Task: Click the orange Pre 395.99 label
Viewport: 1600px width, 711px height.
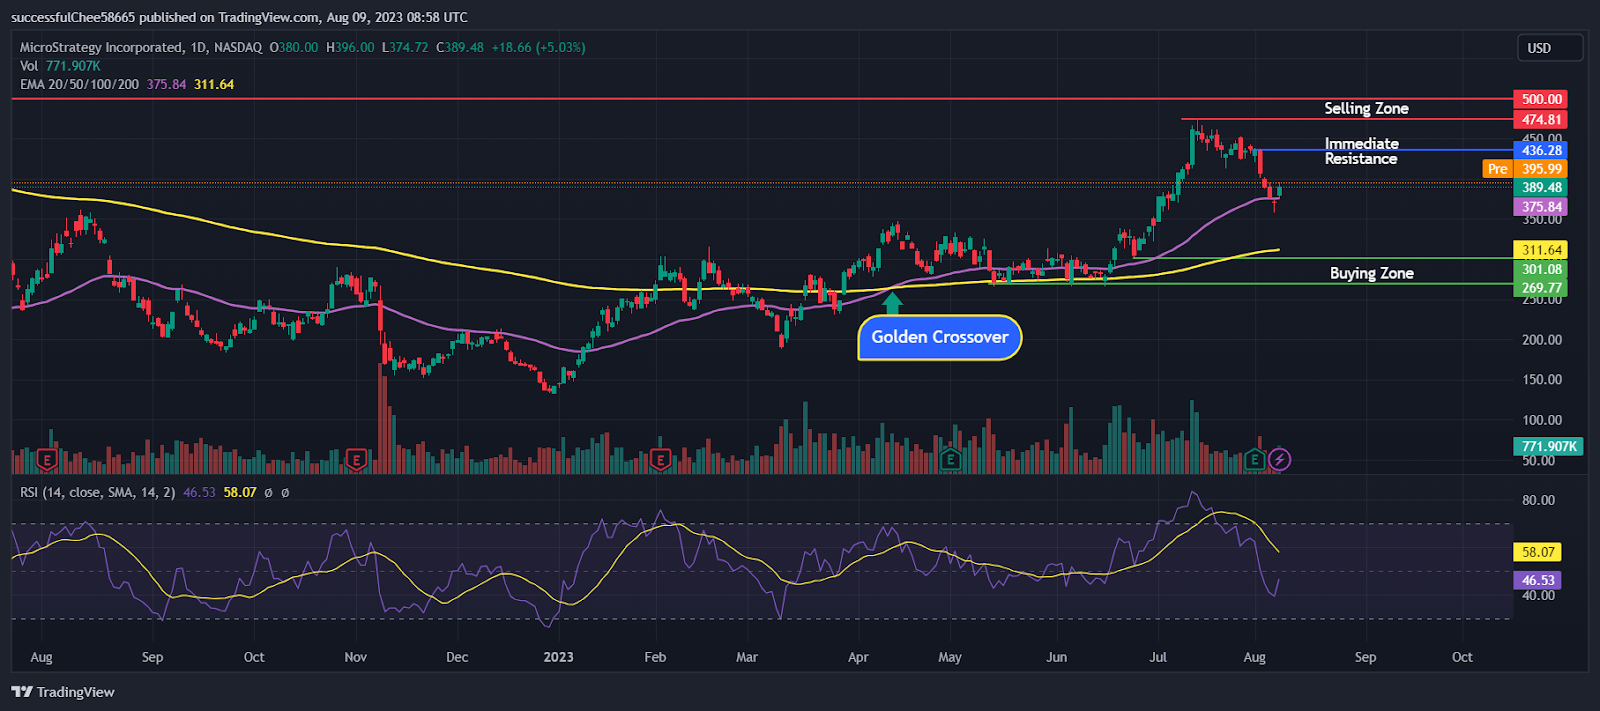Action: (1525, 169)
